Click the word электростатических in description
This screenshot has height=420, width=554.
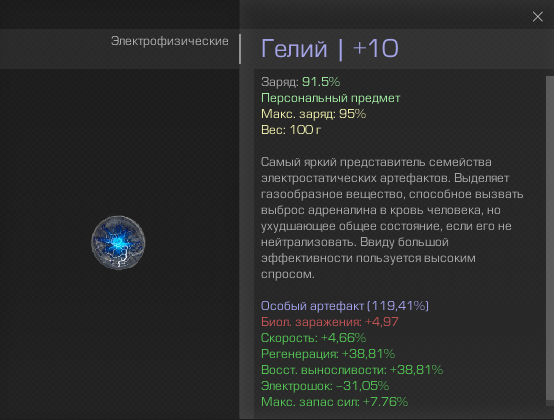point(318,178)
